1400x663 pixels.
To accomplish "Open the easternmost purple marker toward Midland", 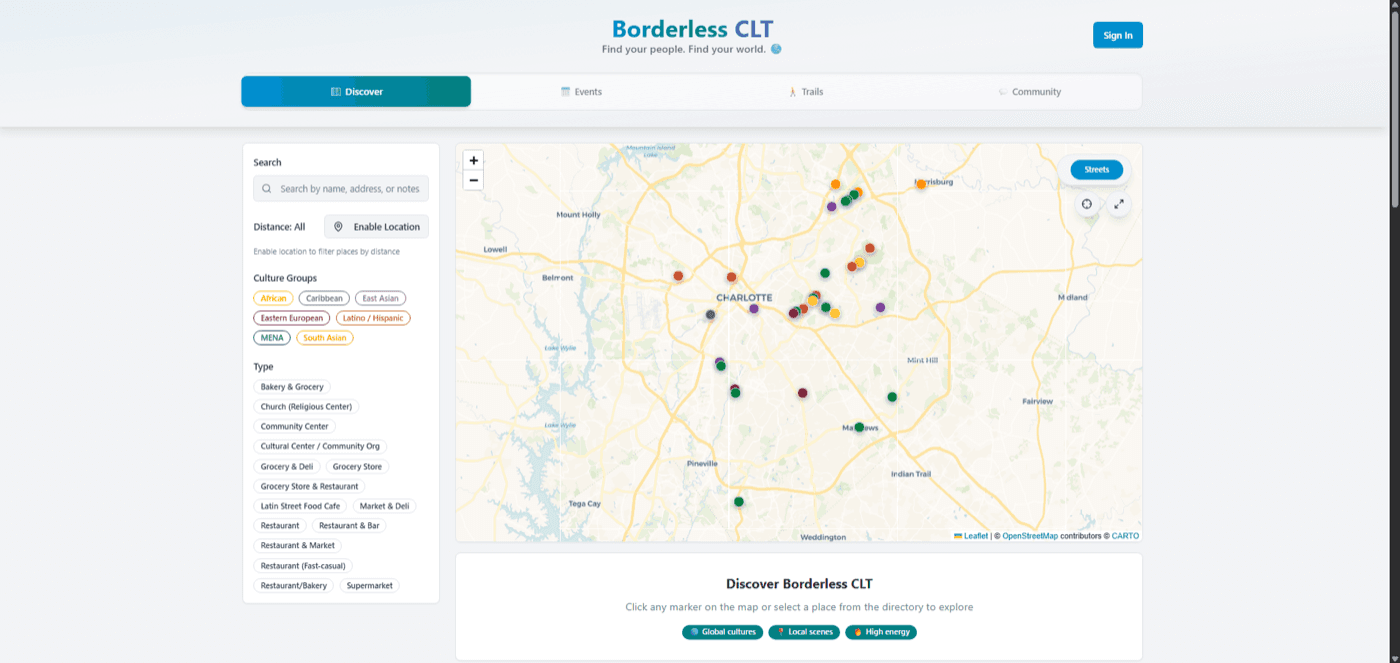I will pyautogui.click(x=880, y=307).
